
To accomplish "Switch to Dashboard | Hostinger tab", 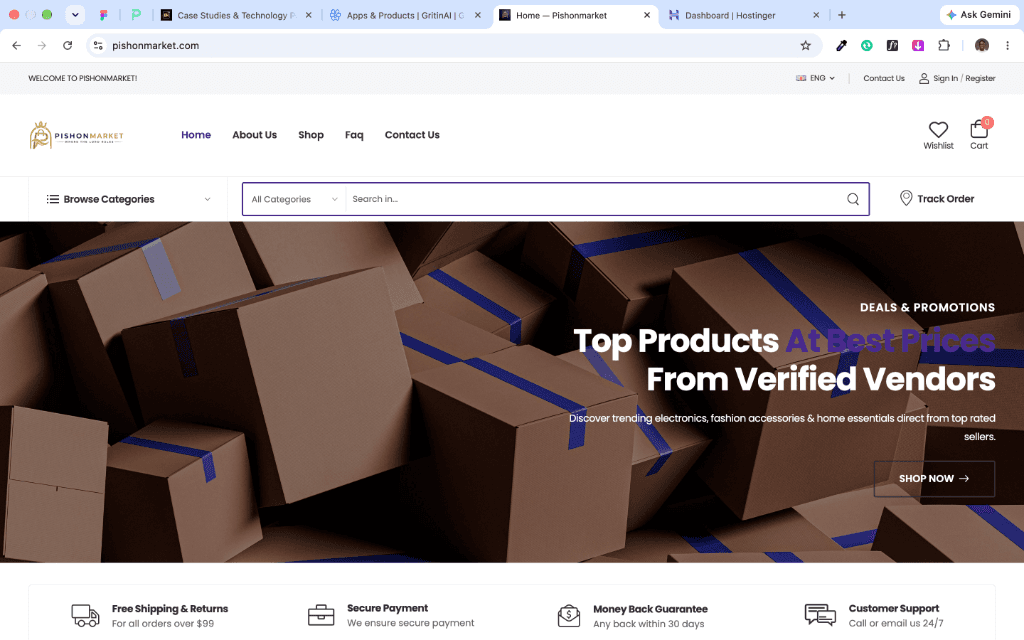I will click(744, 15).
